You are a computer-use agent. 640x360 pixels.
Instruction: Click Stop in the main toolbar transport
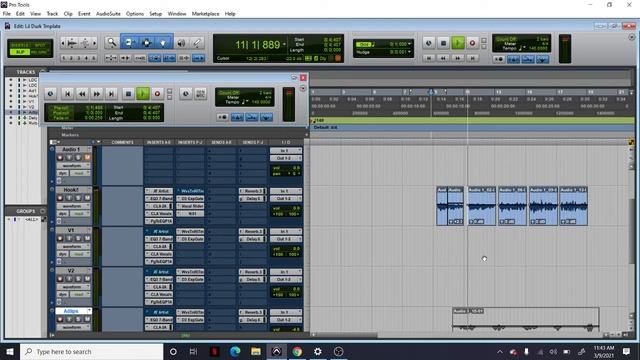point(443,43)
